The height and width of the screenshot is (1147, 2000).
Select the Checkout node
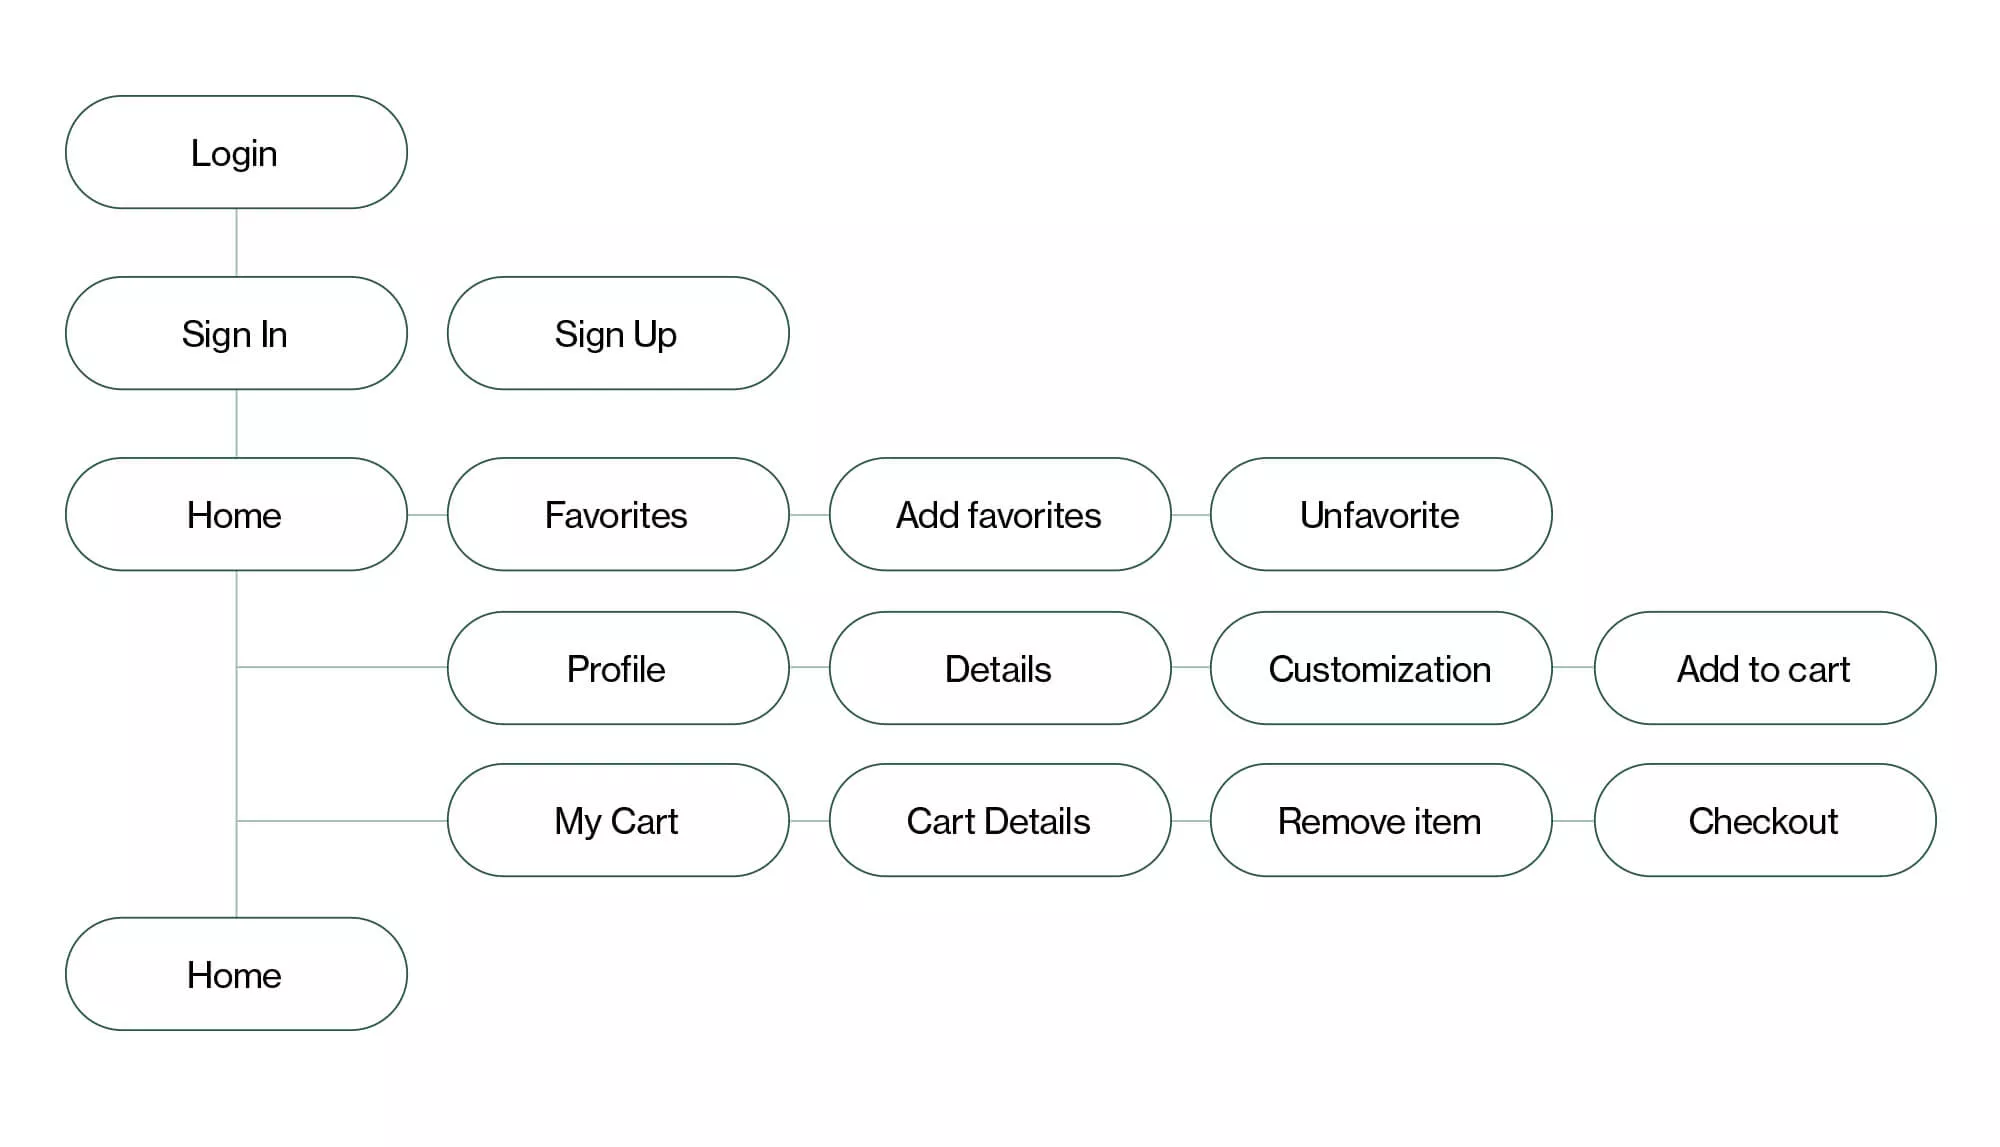(1765, 821)
